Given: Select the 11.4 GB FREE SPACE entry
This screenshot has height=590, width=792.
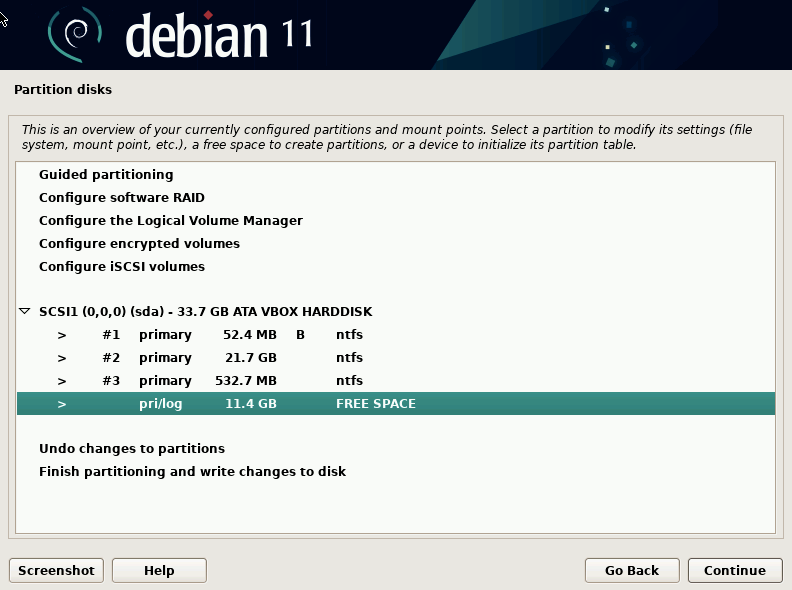Looking at the screenshot, I should coord(300,404).
